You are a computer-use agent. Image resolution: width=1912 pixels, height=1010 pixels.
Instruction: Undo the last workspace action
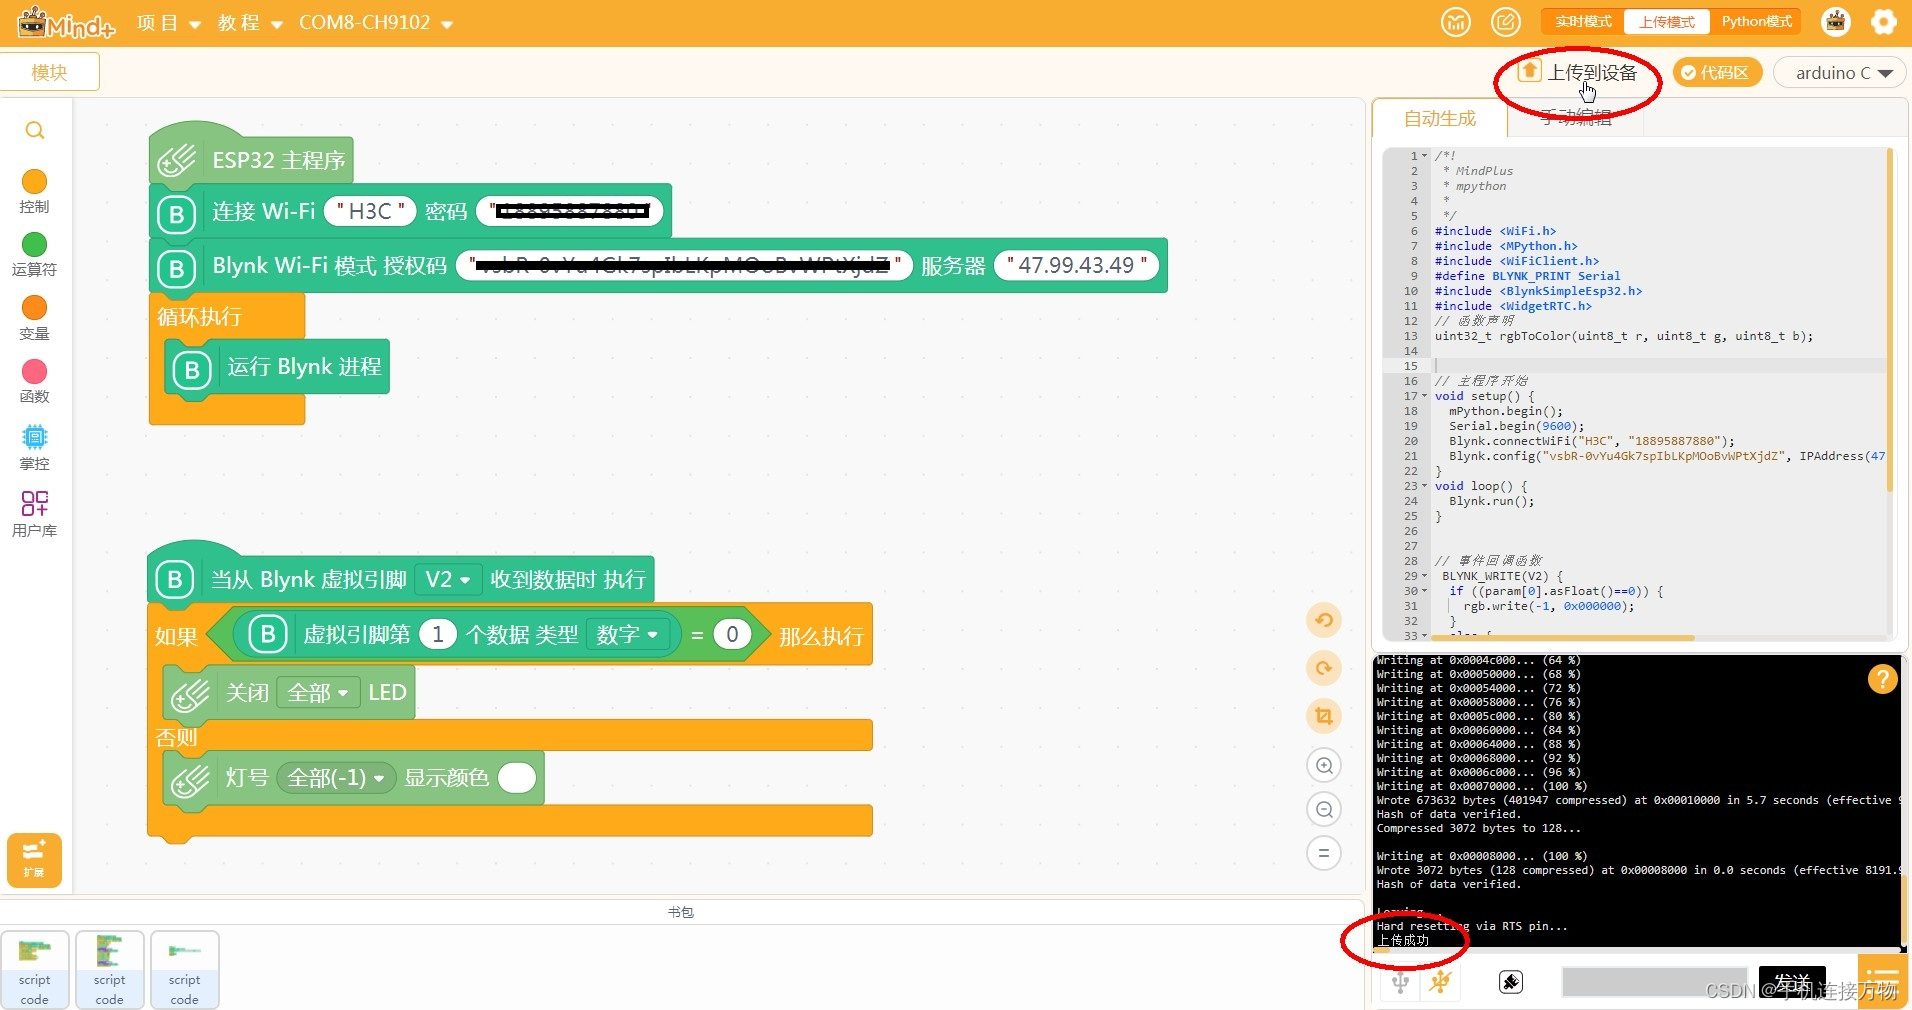click(1324, 620)
